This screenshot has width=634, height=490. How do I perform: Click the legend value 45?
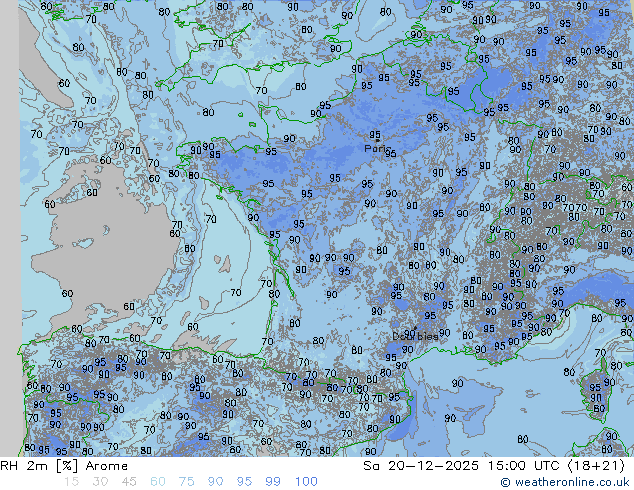pyautogui.click(x=129, y=482)
